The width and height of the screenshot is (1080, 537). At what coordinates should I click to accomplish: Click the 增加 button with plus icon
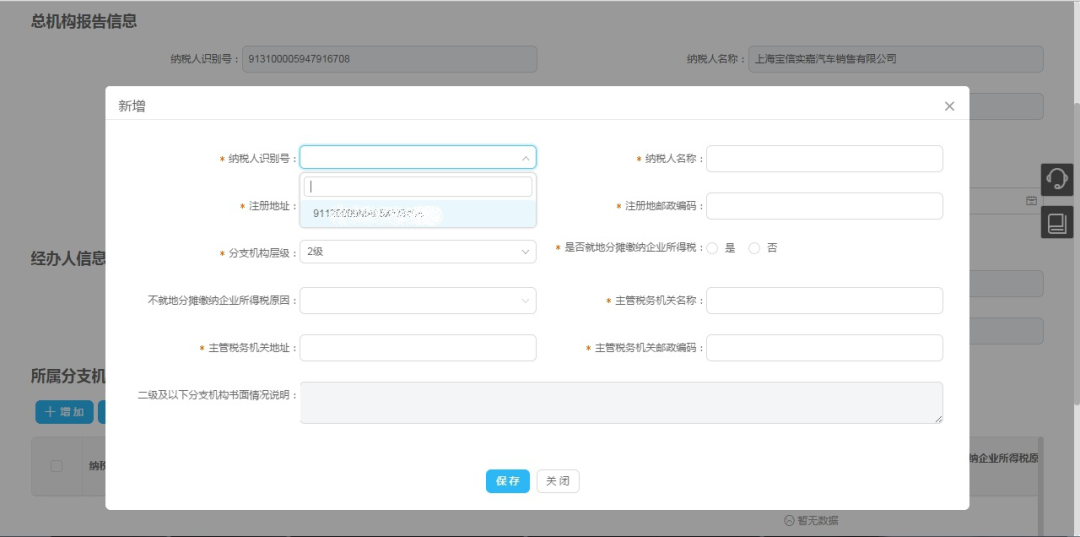coord(64,412)
